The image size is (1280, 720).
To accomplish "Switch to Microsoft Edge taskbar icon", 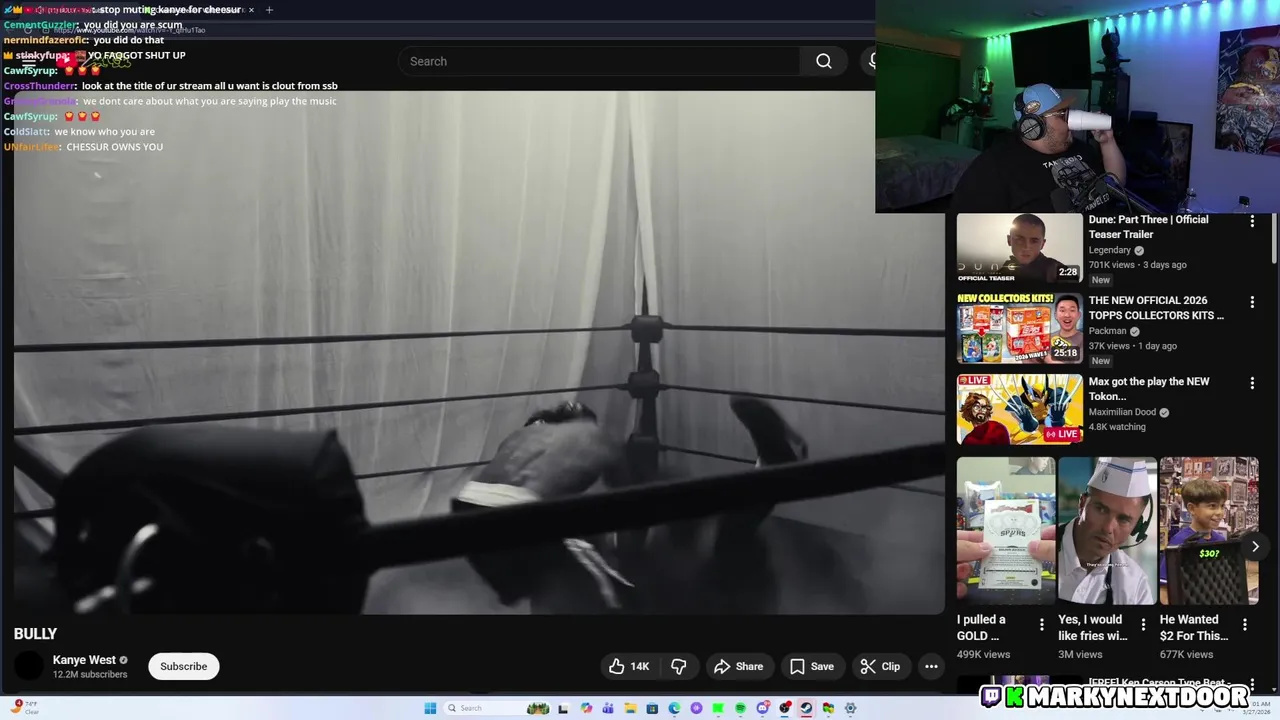I will click(674, 708).
